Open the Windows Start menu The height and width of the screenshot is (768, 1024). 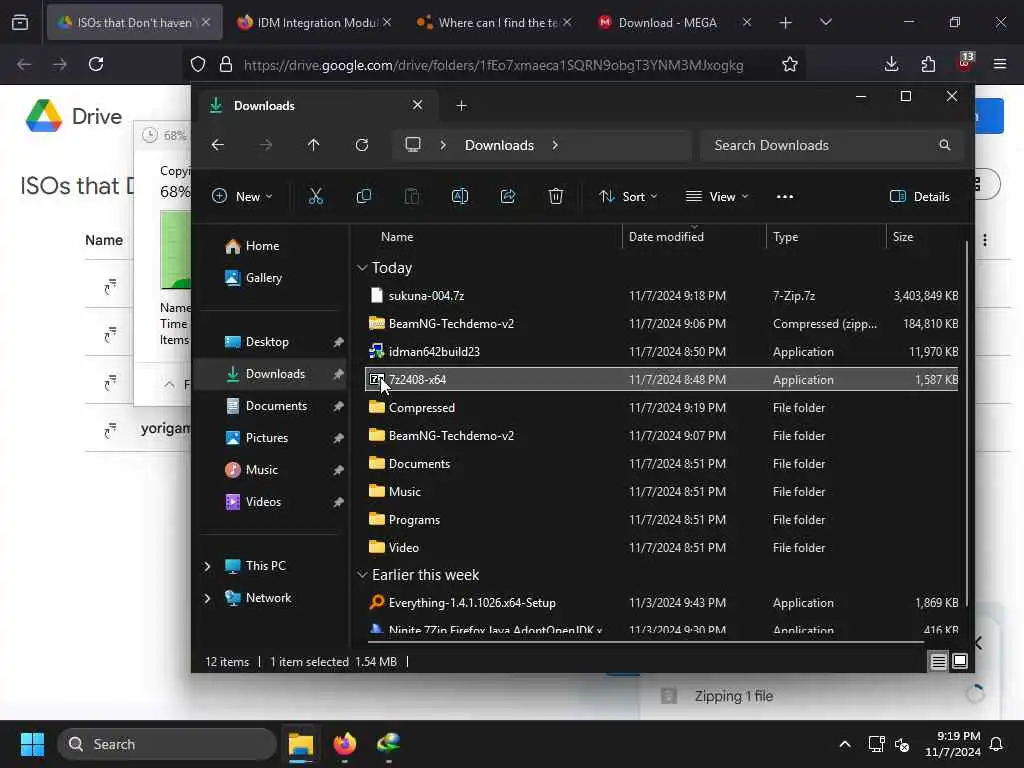click(32, 744)
